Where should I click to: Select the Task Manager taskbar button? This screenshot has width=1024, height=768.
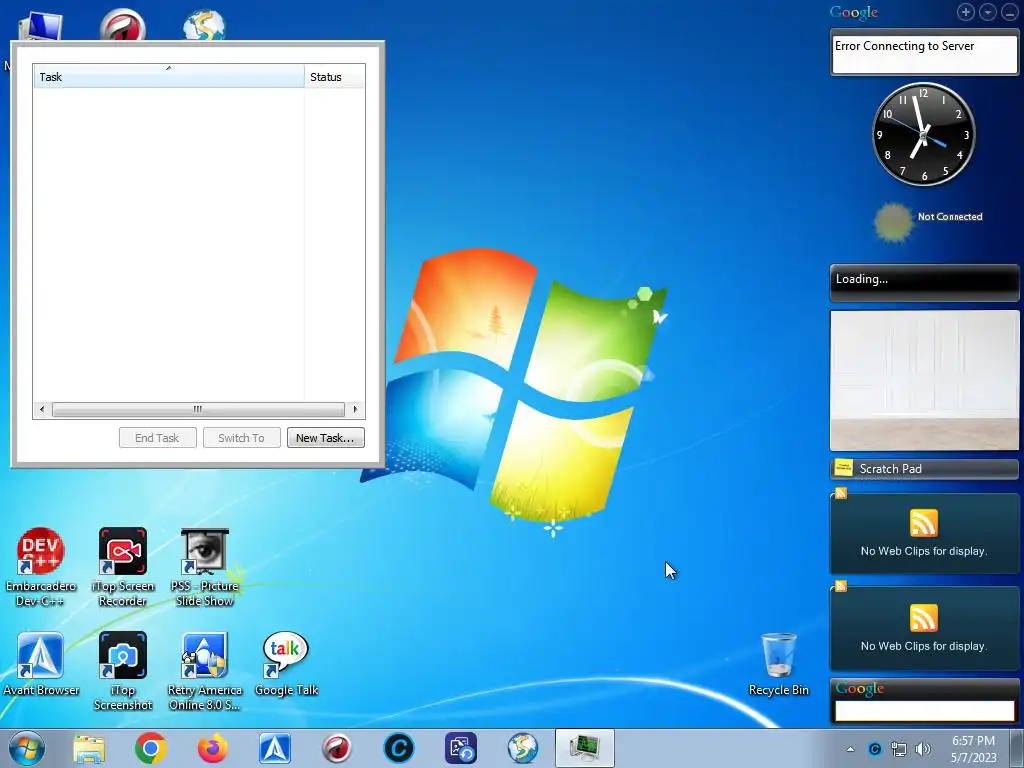(x=584, y=748)
